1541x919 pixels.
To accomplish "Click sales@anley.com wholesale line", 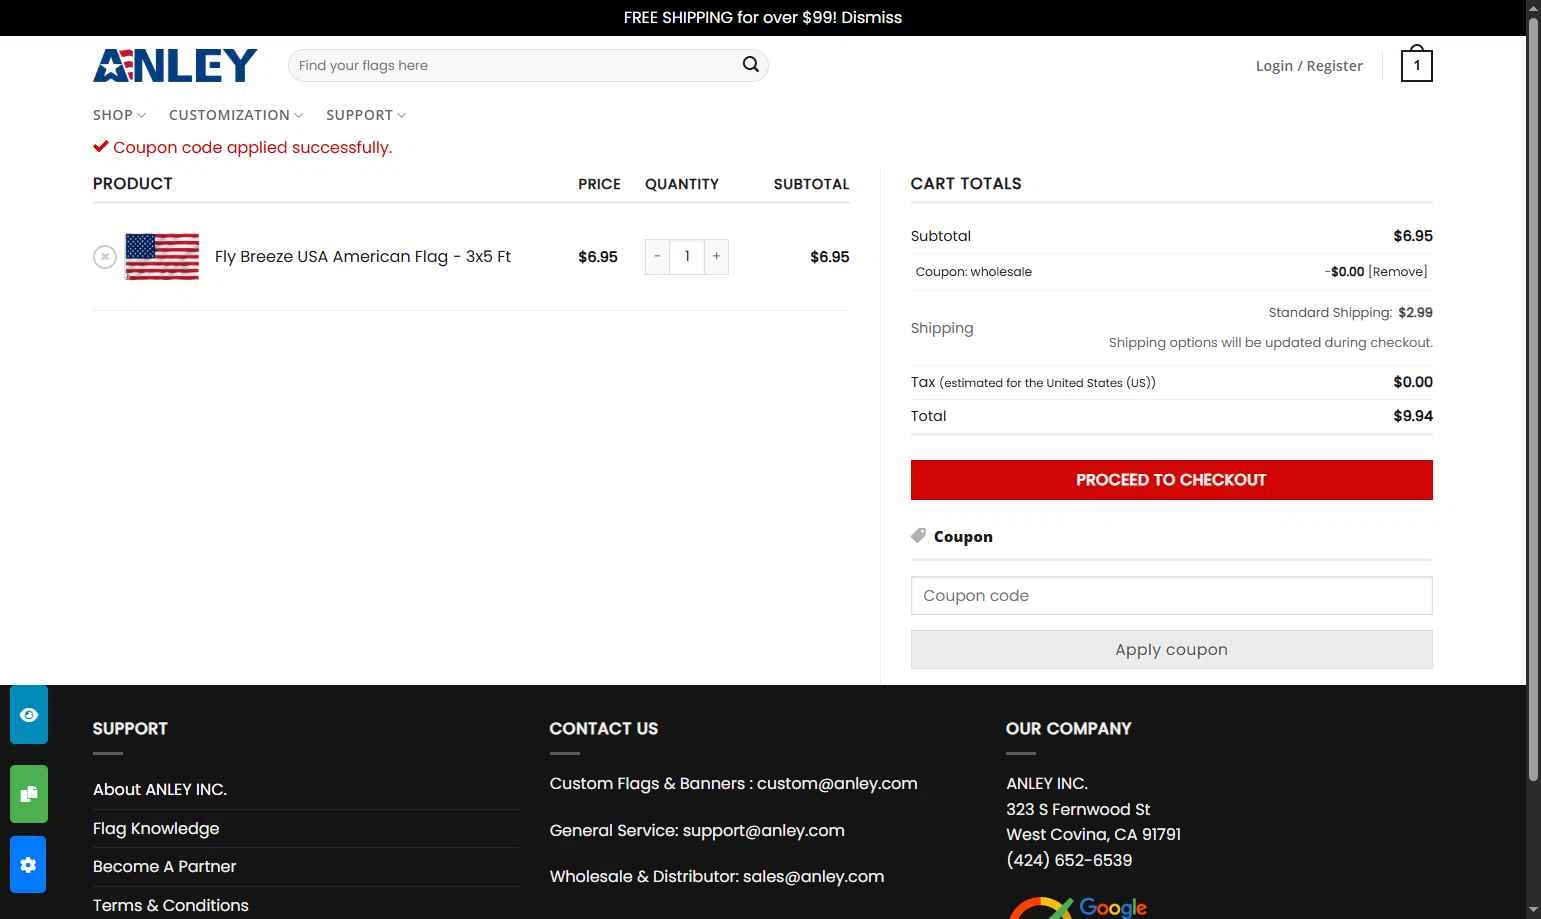I will click(x=717, y=877).
